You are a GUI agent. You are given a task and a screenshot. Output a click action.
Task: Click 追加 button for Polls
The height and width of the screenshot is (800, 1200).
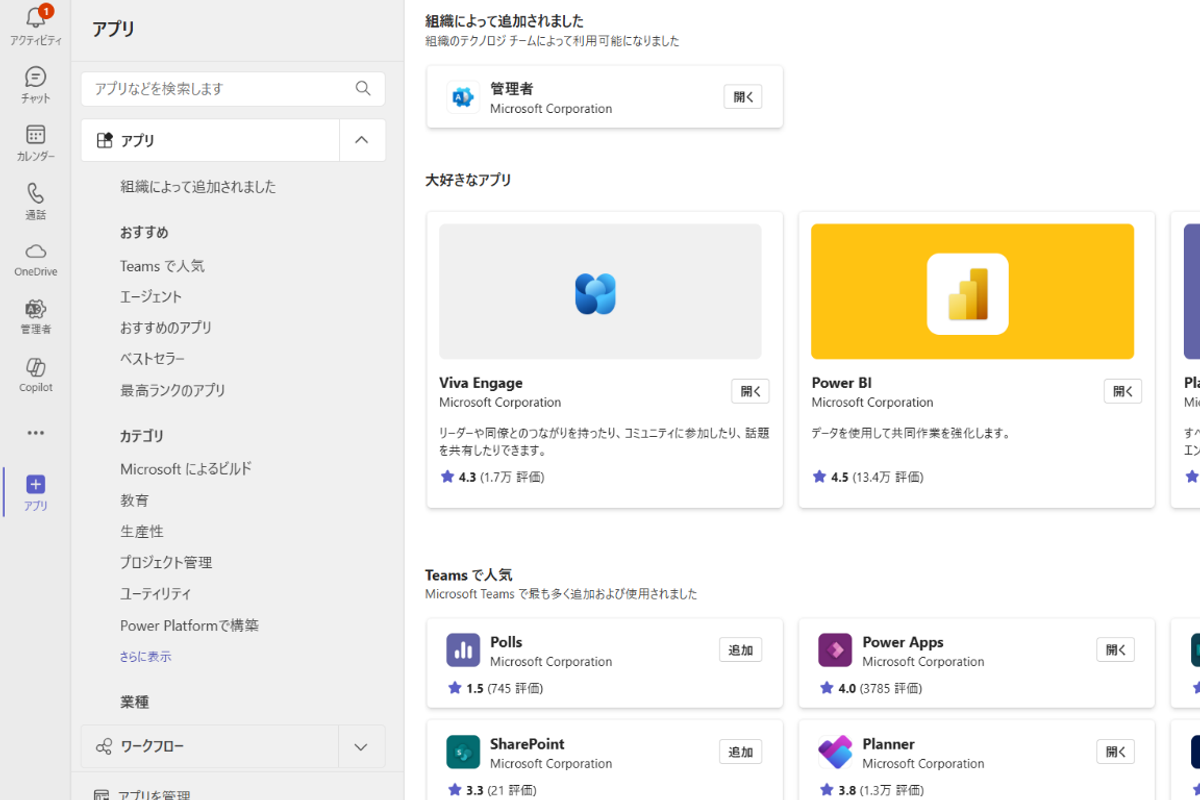(x=740, y=650)
